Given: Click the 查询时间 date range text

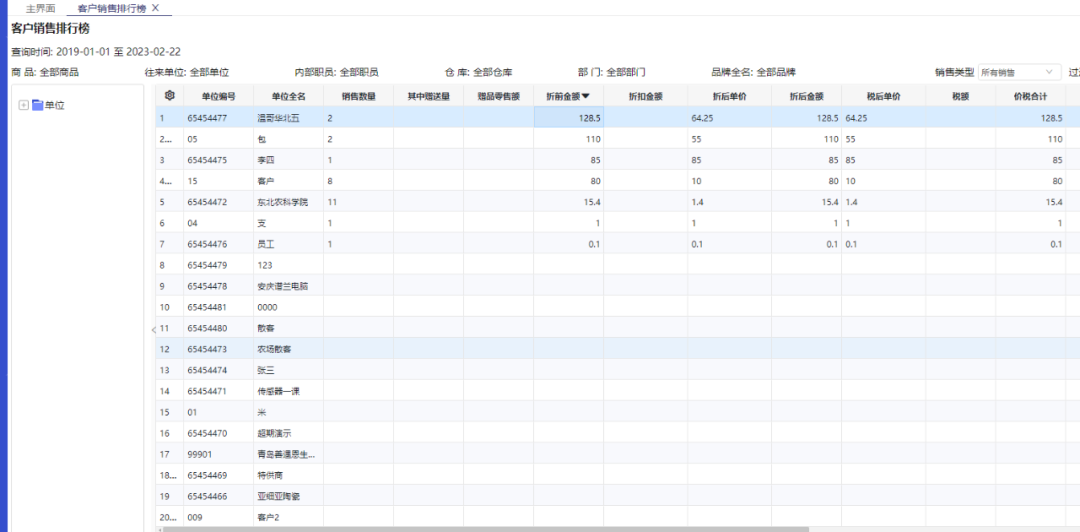Looking at the screenshot, I should (x=96, y=52).
